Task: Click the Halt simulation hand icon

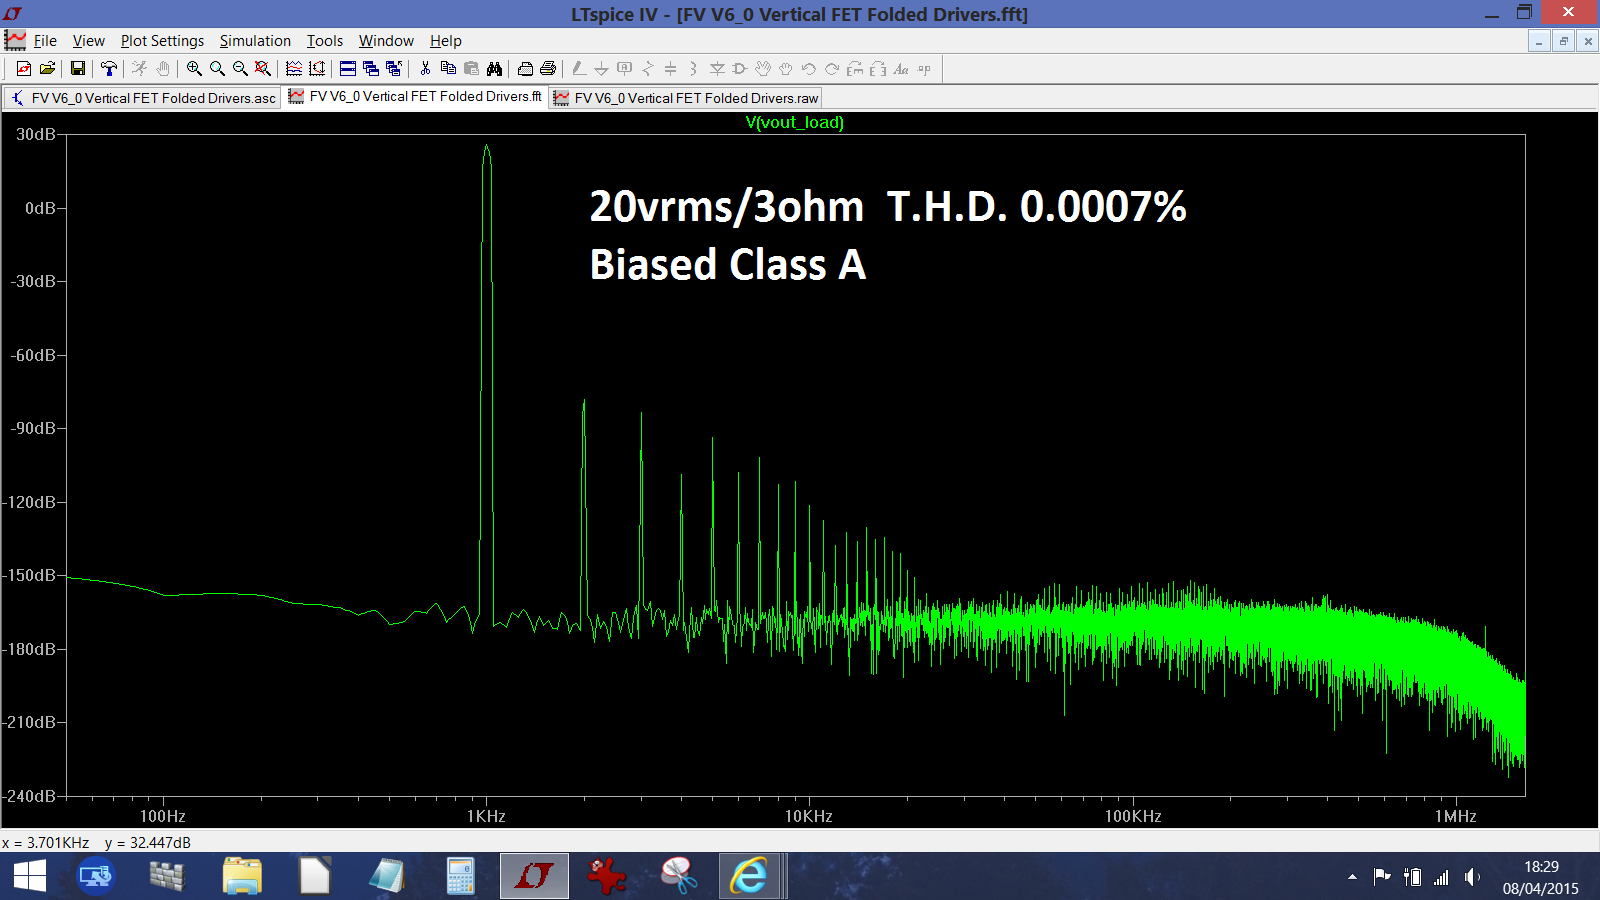Action: click(x=163, y=68)
